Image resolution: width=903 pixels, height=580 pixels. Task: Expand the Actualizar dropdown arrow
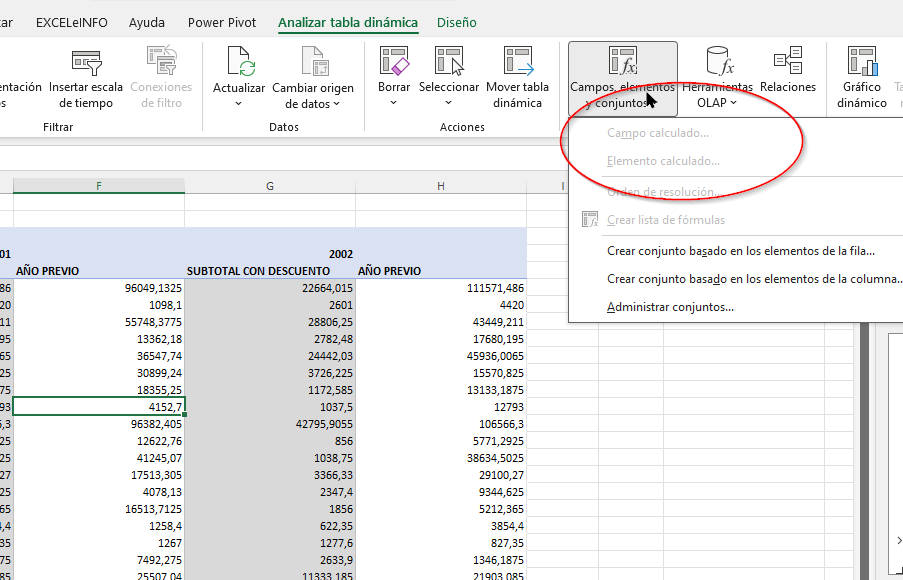(239, 104)
